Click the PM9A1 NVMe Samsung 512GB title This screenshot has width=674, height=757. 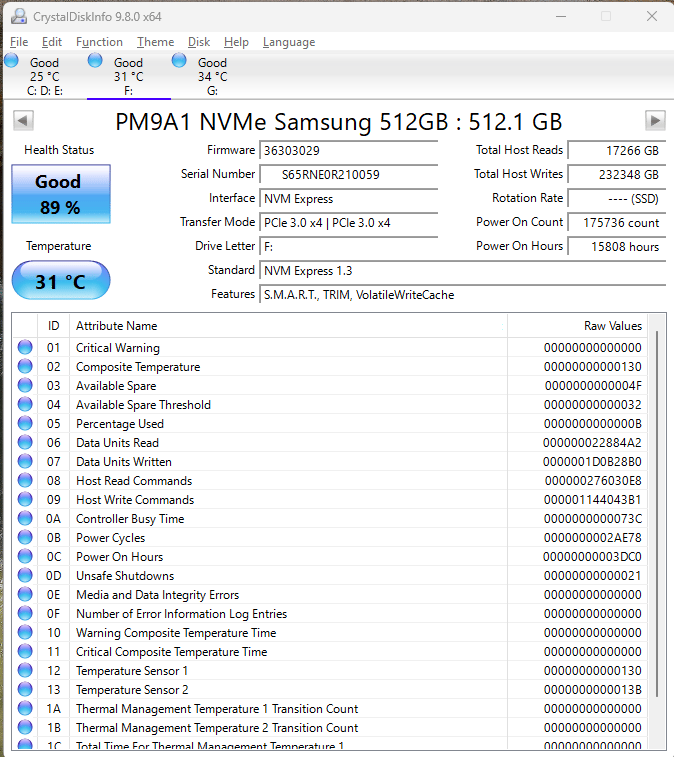(338, 122)
